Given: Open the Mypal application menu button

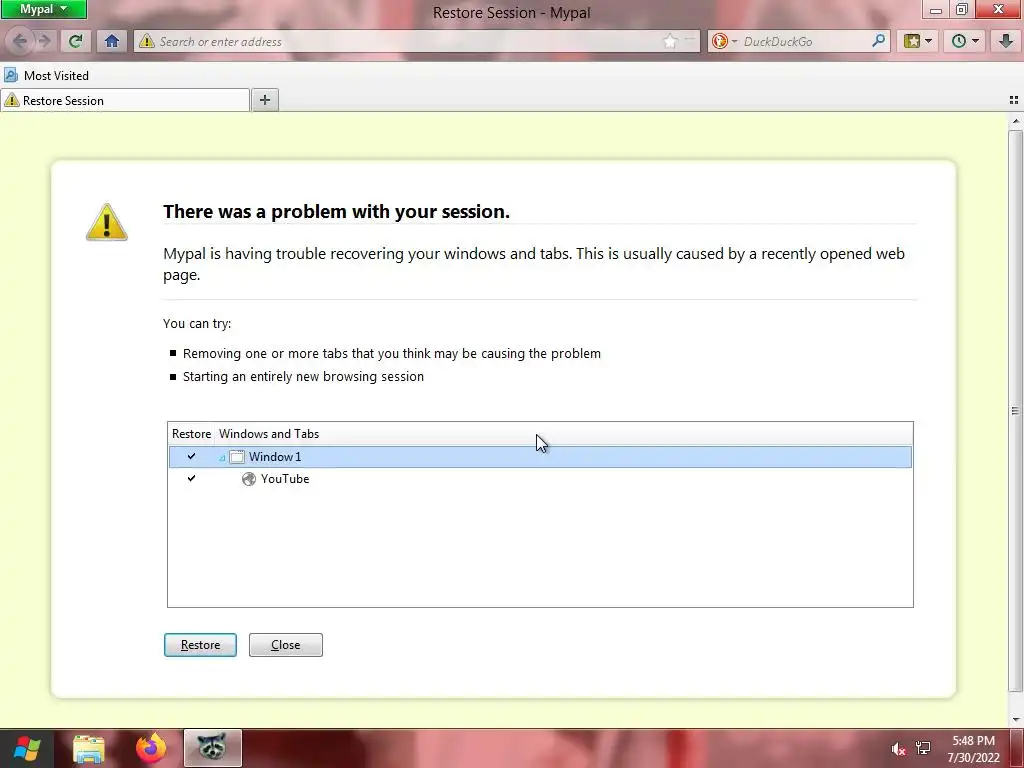Looking at the screenshot, I should (x=43, y=9).
